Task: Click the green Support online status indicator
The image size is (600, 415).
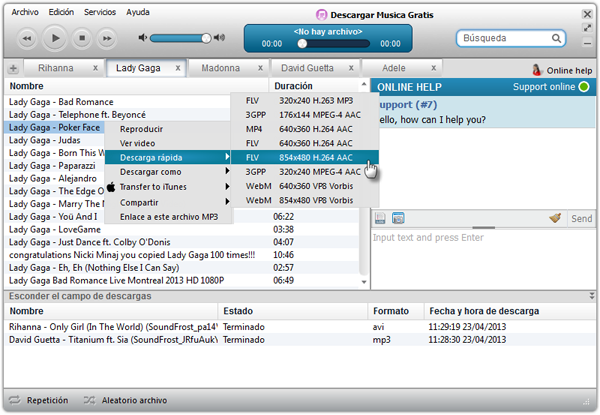Action: point(584,87)
